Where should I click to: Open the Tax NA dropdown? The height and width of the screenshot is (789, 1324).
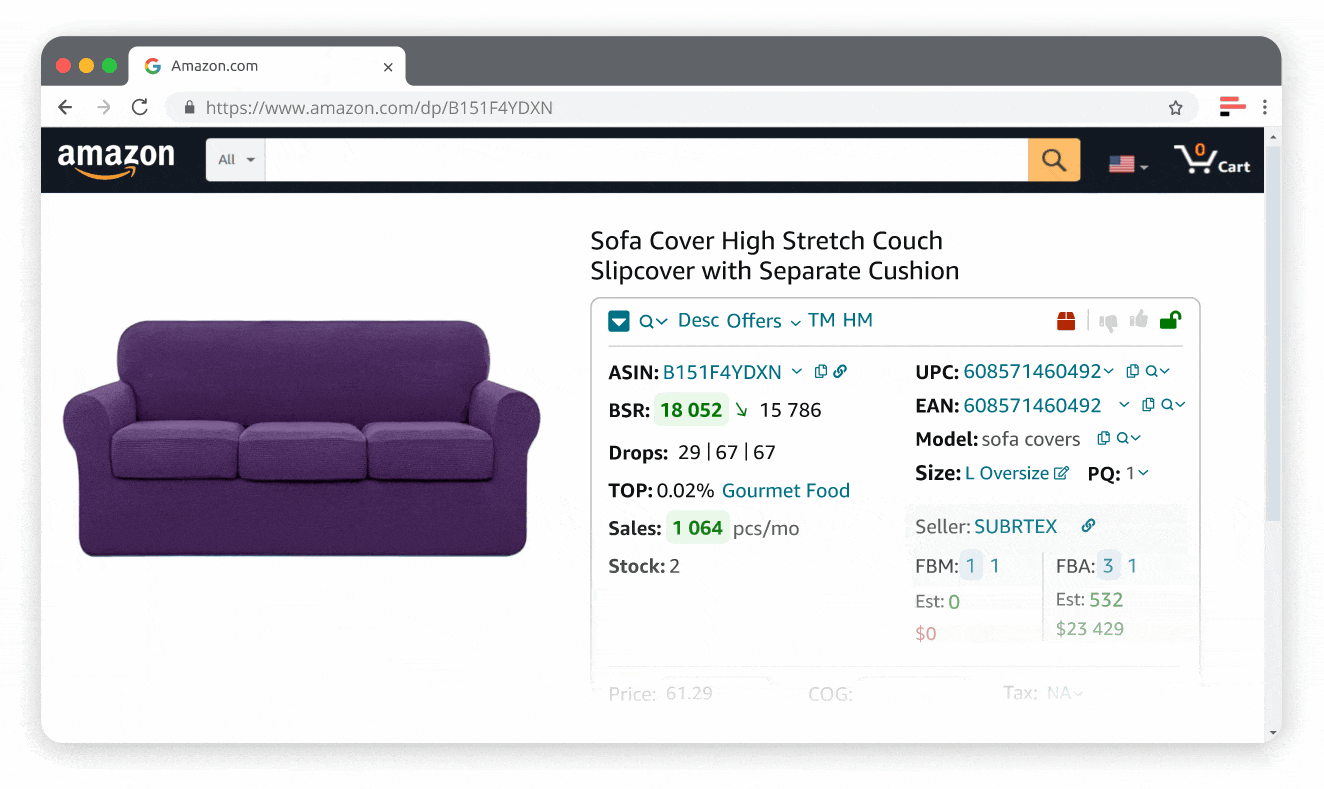(1067, 692)
